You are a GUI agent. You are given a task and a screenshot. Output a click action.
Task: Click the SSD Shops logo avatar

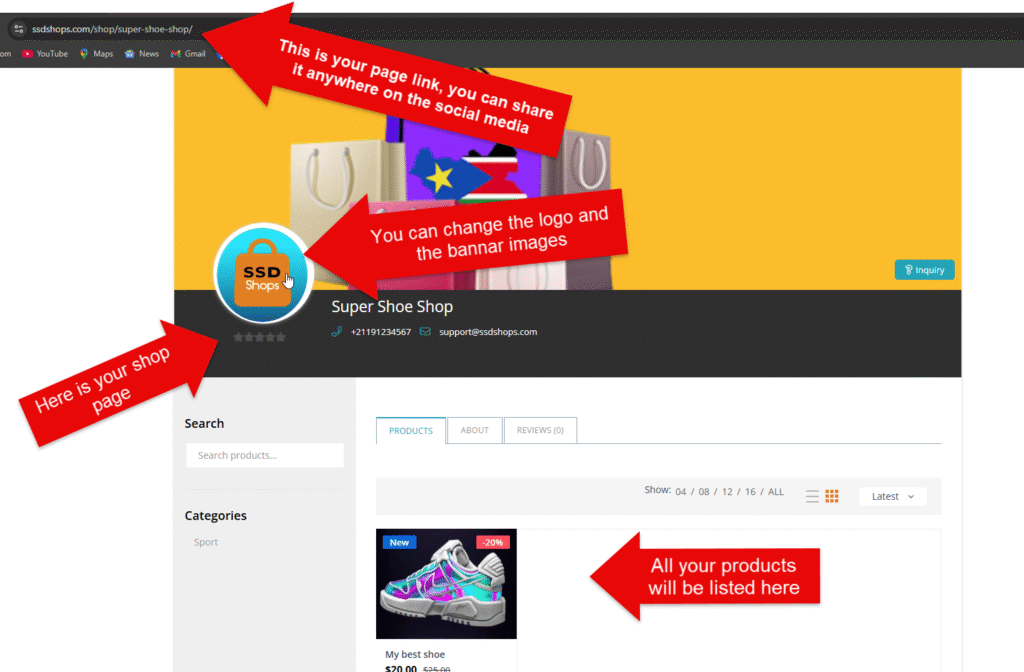coord(263,273)
